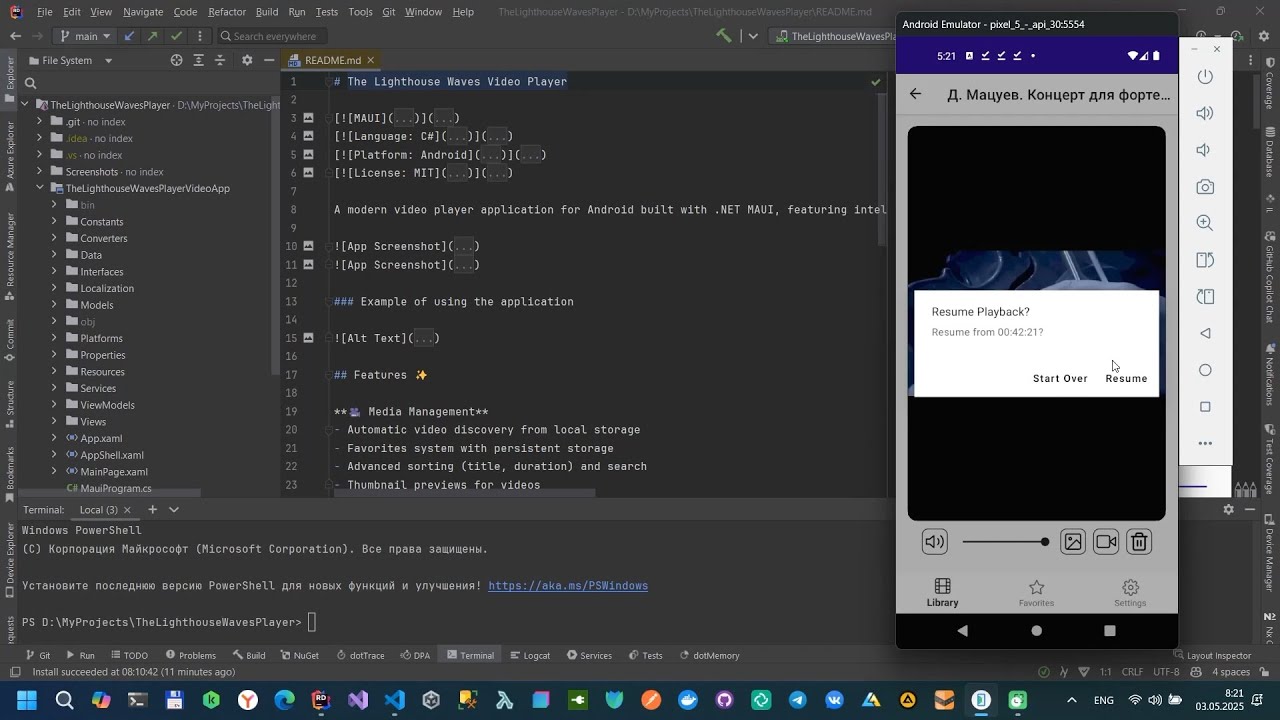1280x720 pixels.
Task: Click the 4 spaces indent status entry
Action: [x=1230, y=672]
